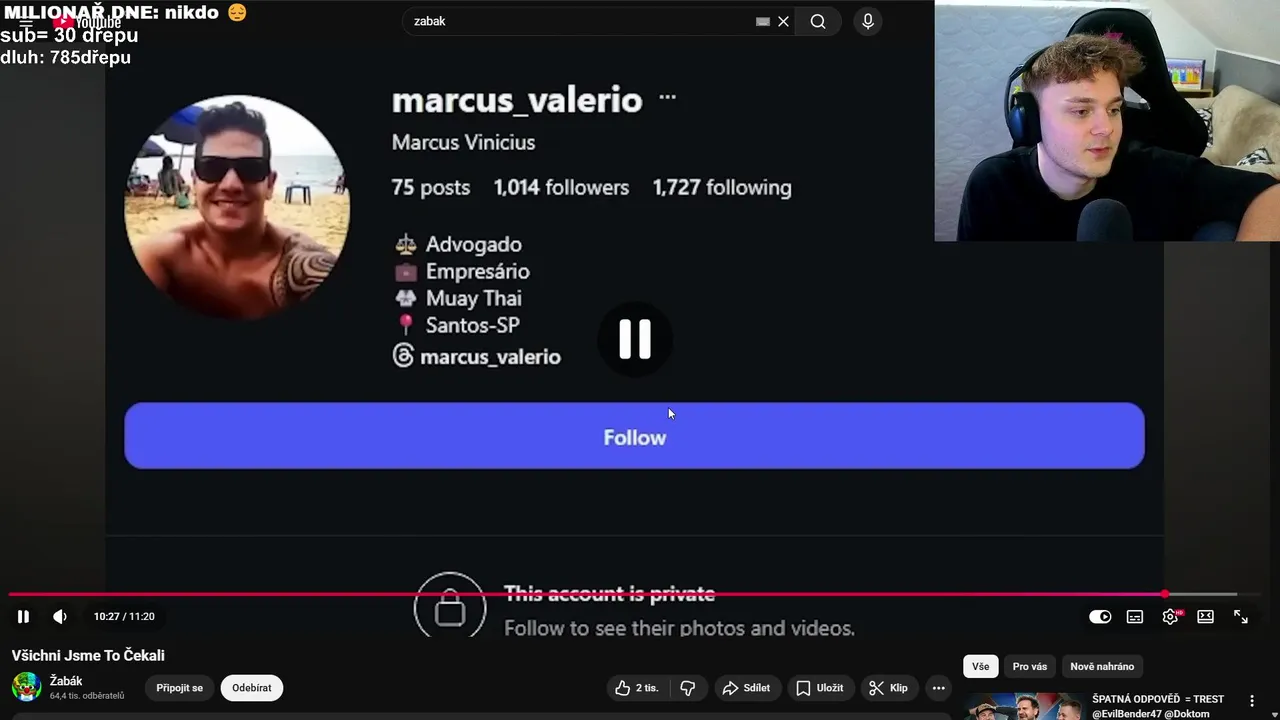This screenshot has width=1280, height=720.
Task: Switch to theater mode view
Action: pos(1206,617)
